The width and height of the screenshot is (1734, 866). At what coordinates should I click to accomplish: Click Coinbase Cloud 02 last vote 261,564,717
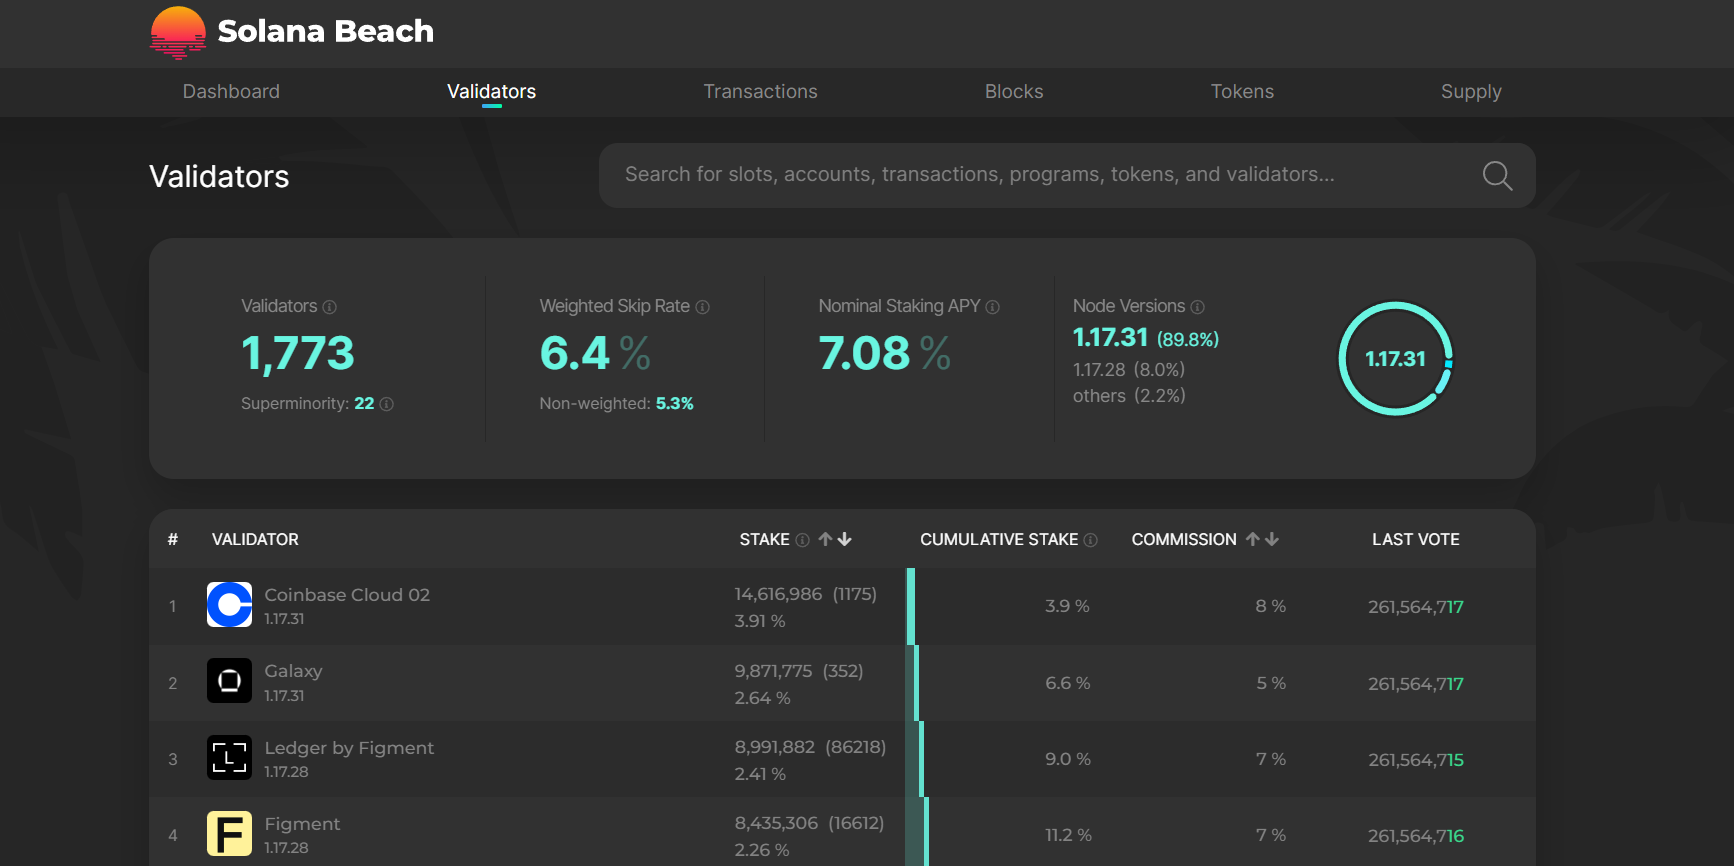[x=1416, y=607]
